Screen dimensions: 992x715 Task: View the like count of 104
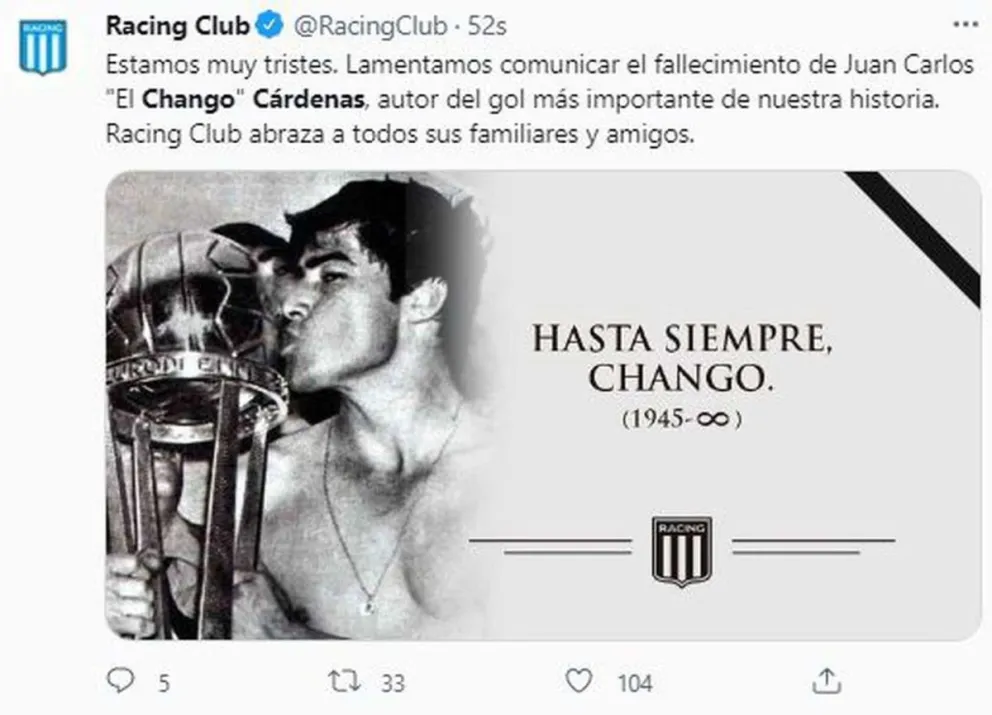pyautogui.click(x=635, y=683)
